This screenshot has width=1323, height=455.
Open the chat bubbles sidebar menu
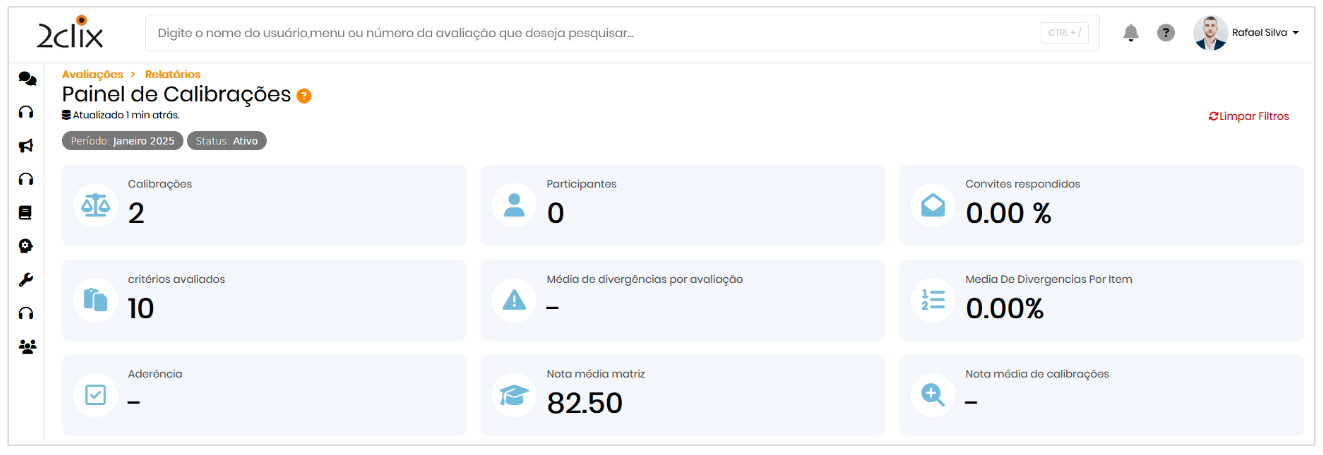(x=27, y=80)
